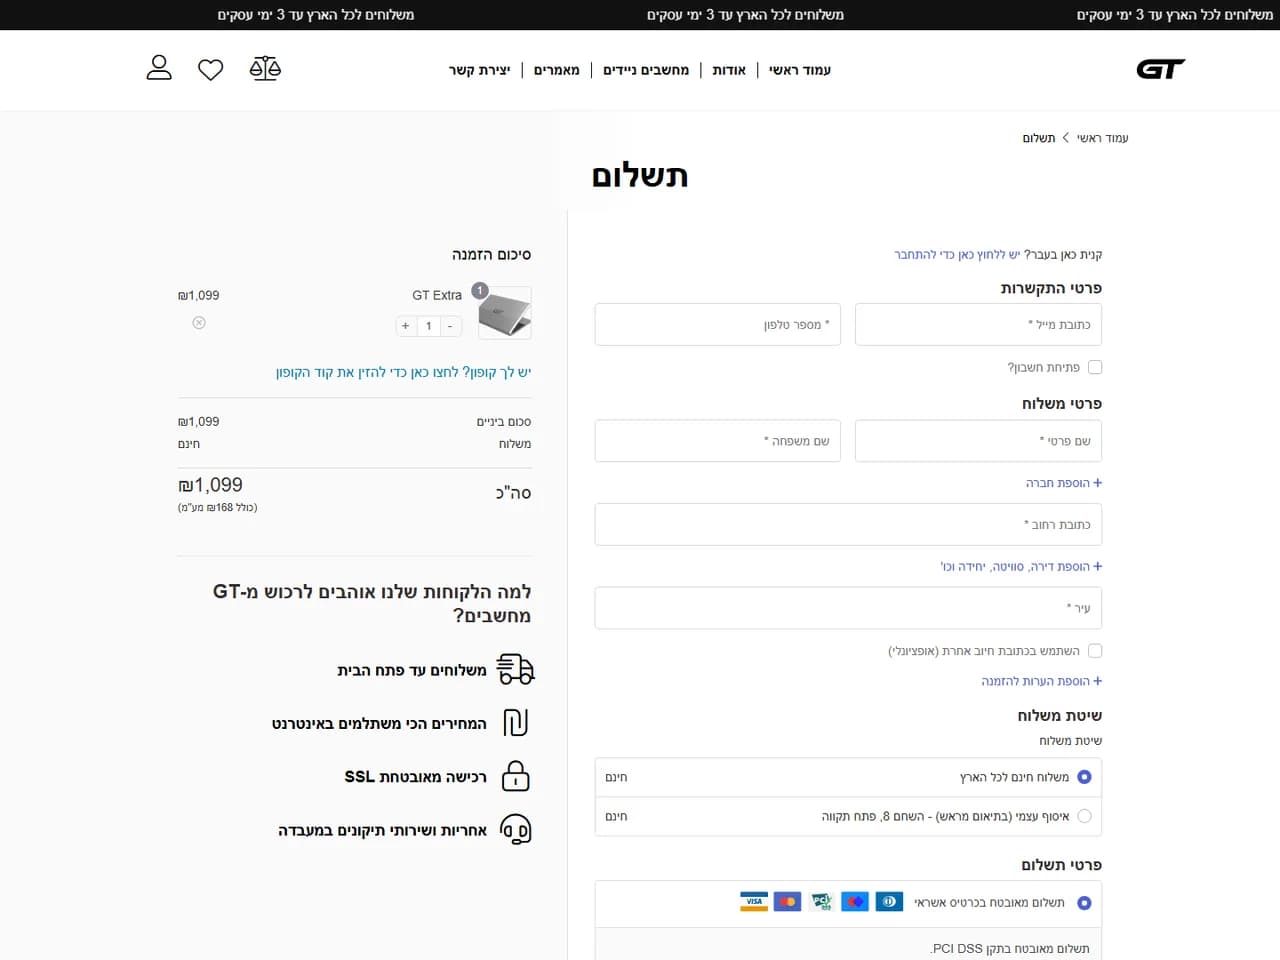Expand הוספת חברה field
The width and height of the screenshot is (1280, 960).
pyautogui.click(x=1064, y=483)
